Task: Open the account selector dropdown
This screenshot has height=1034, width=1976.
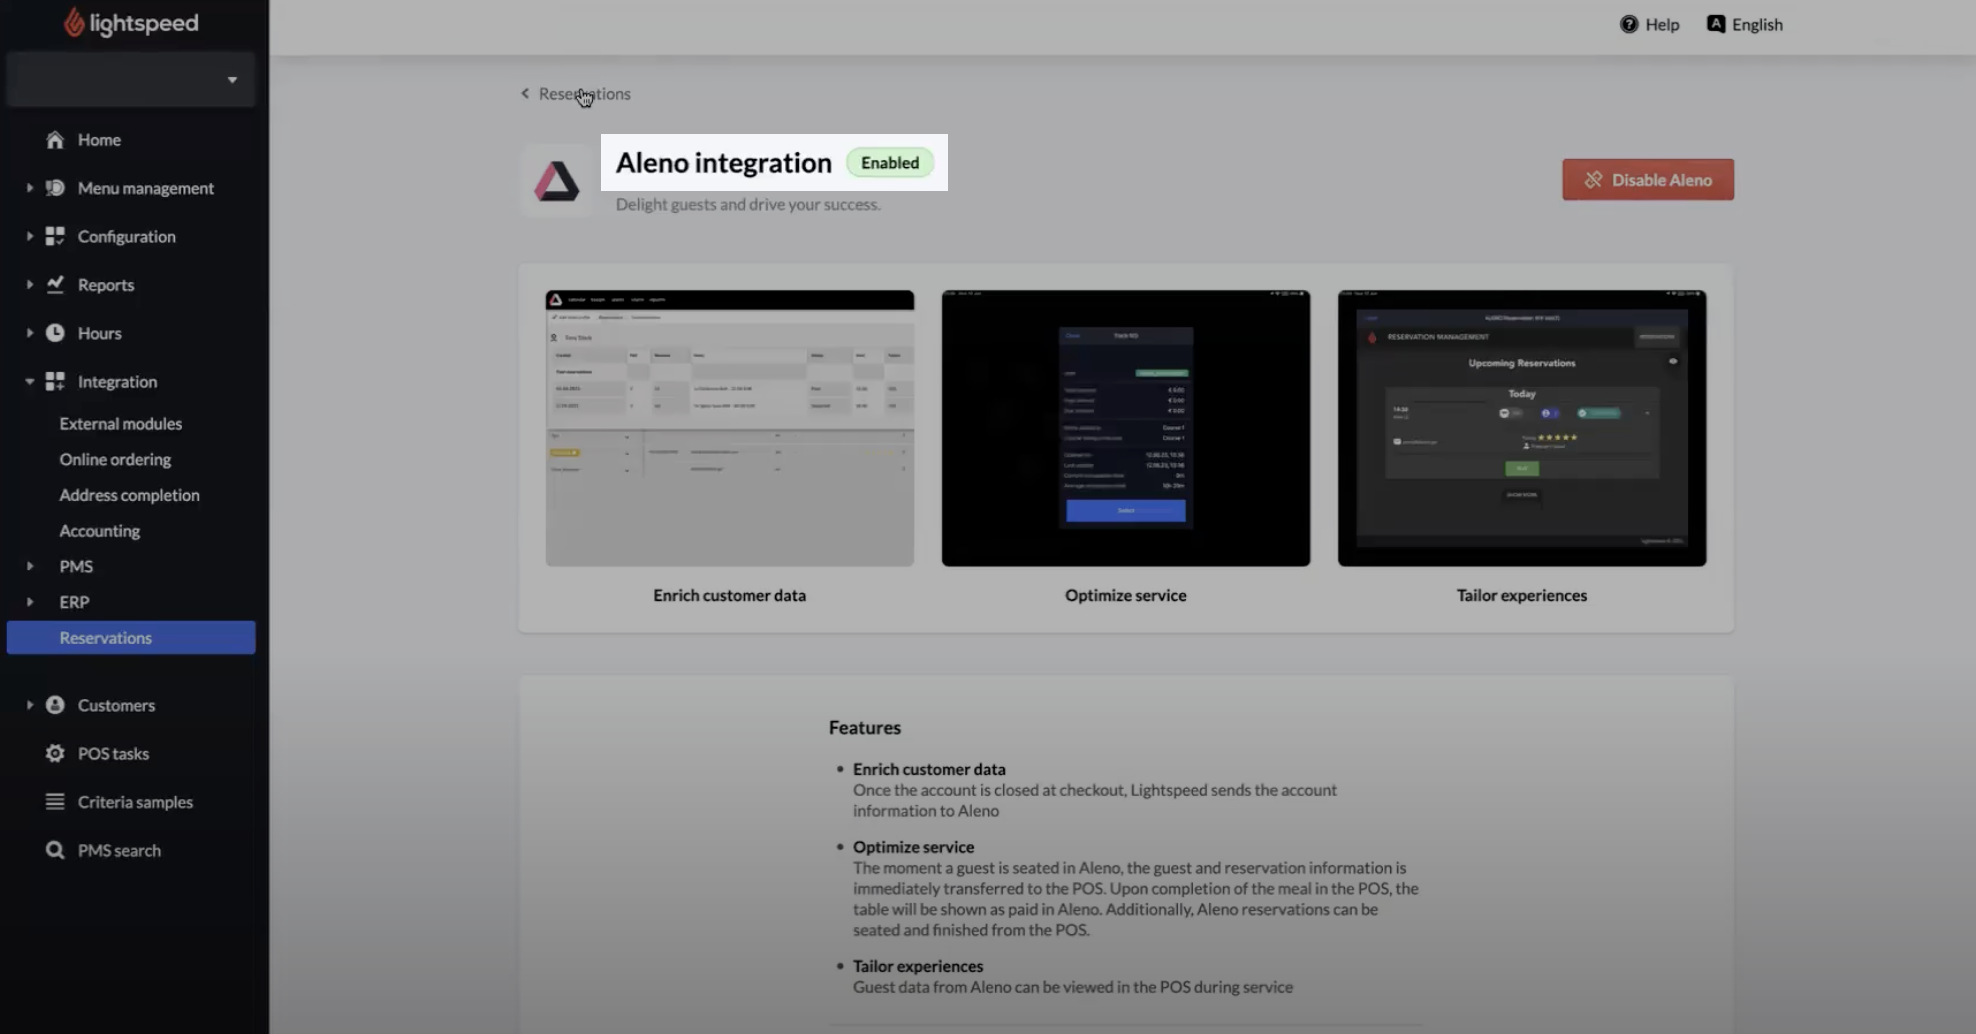Action: [x=131, y=80]
